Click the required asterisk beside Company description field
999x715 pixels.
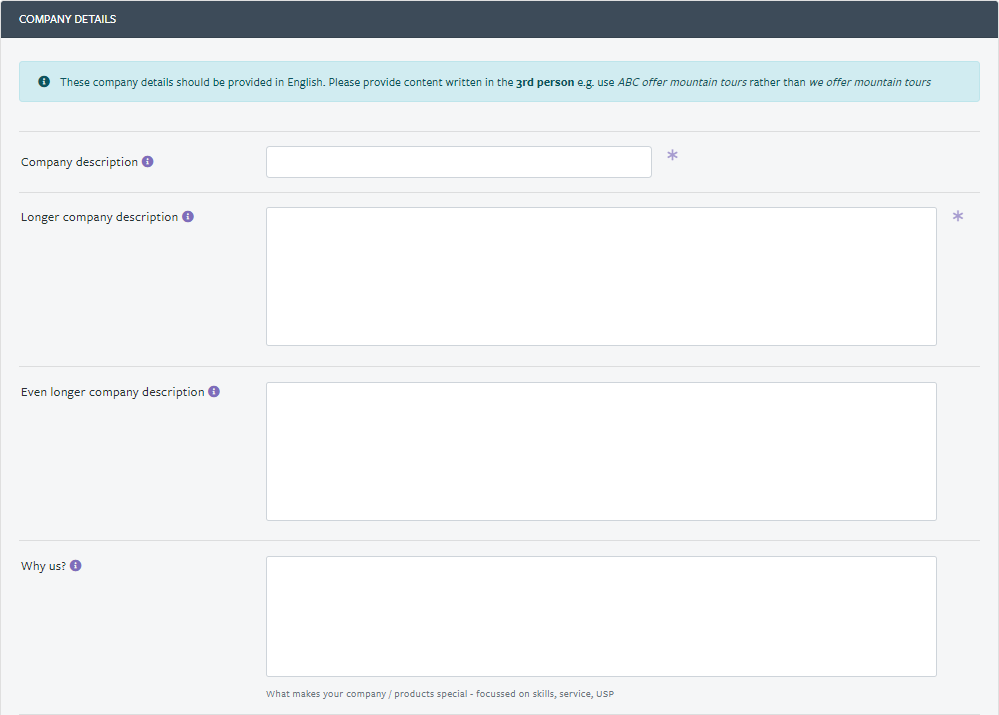coord(672,155)
